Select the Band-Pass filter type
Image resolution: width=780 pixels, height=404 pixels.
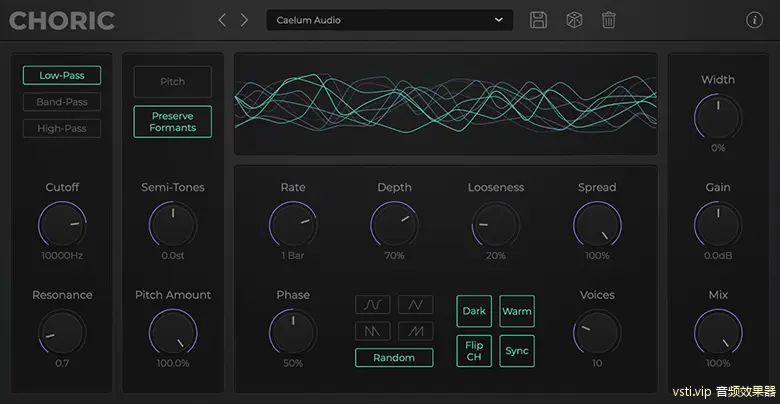(x=62, y=102)
